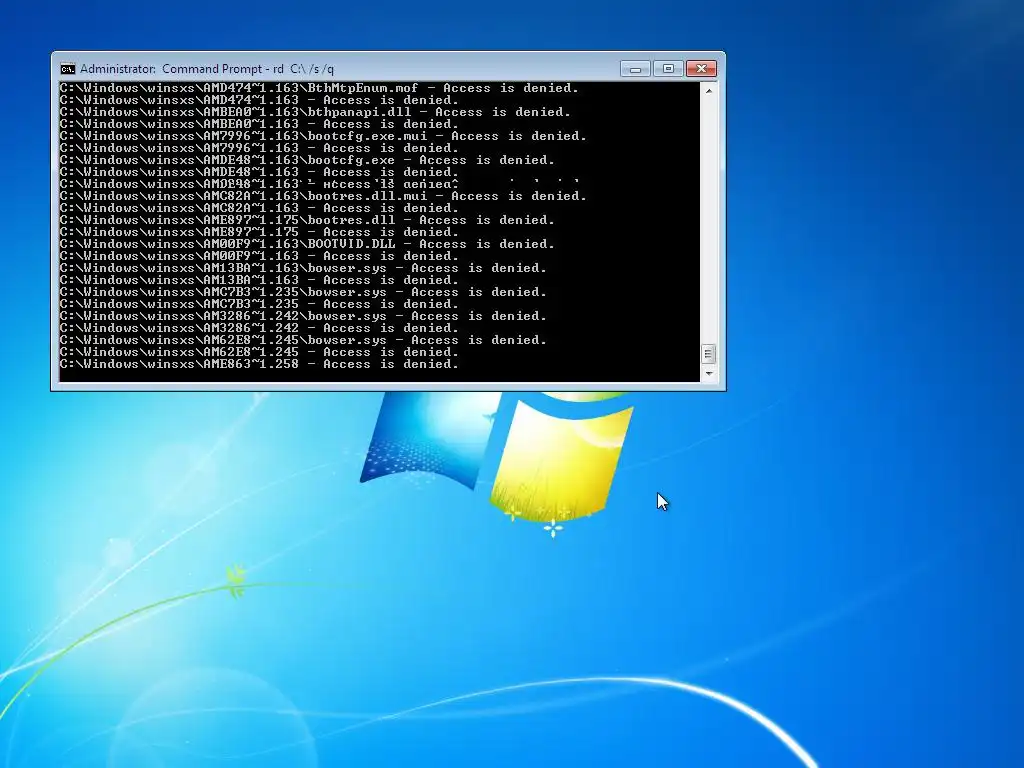Click the scroll thumb in the console scrollbar
1024x768 pixels.
(x=709, y=354)
